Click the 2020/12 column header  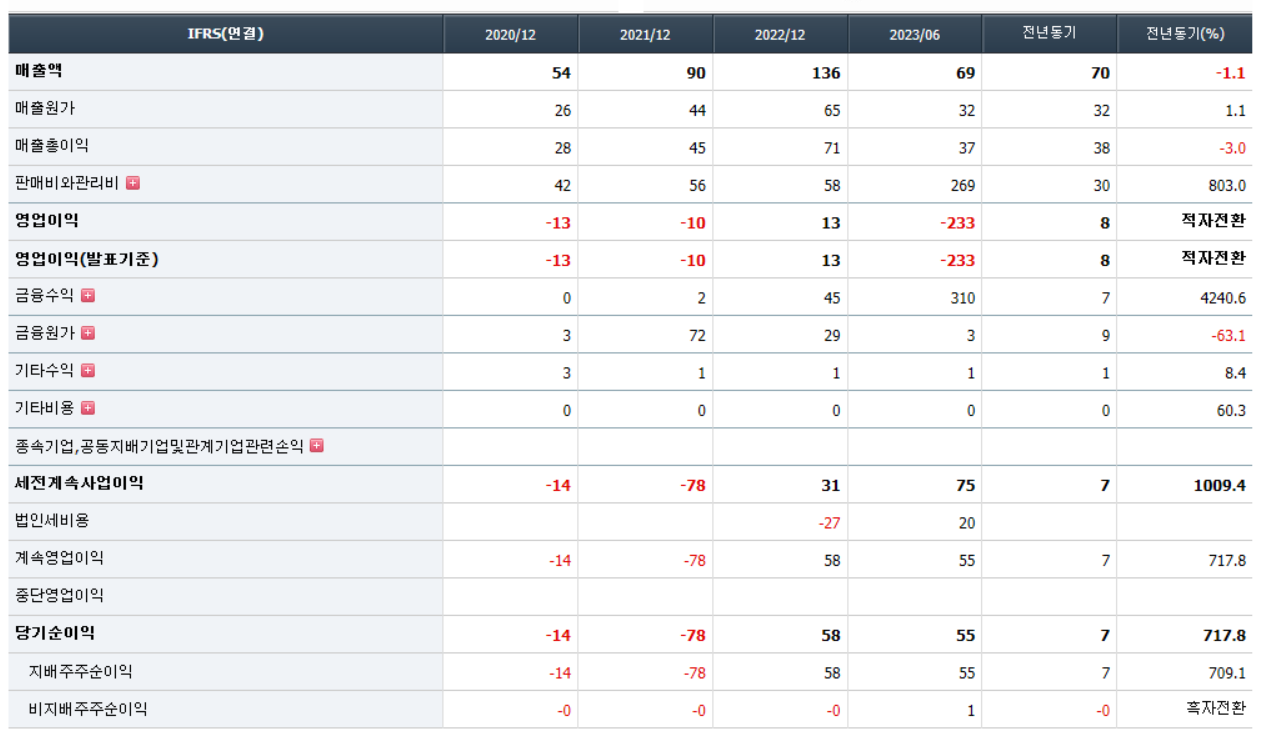pyautogui.click(x=511, y=34)
